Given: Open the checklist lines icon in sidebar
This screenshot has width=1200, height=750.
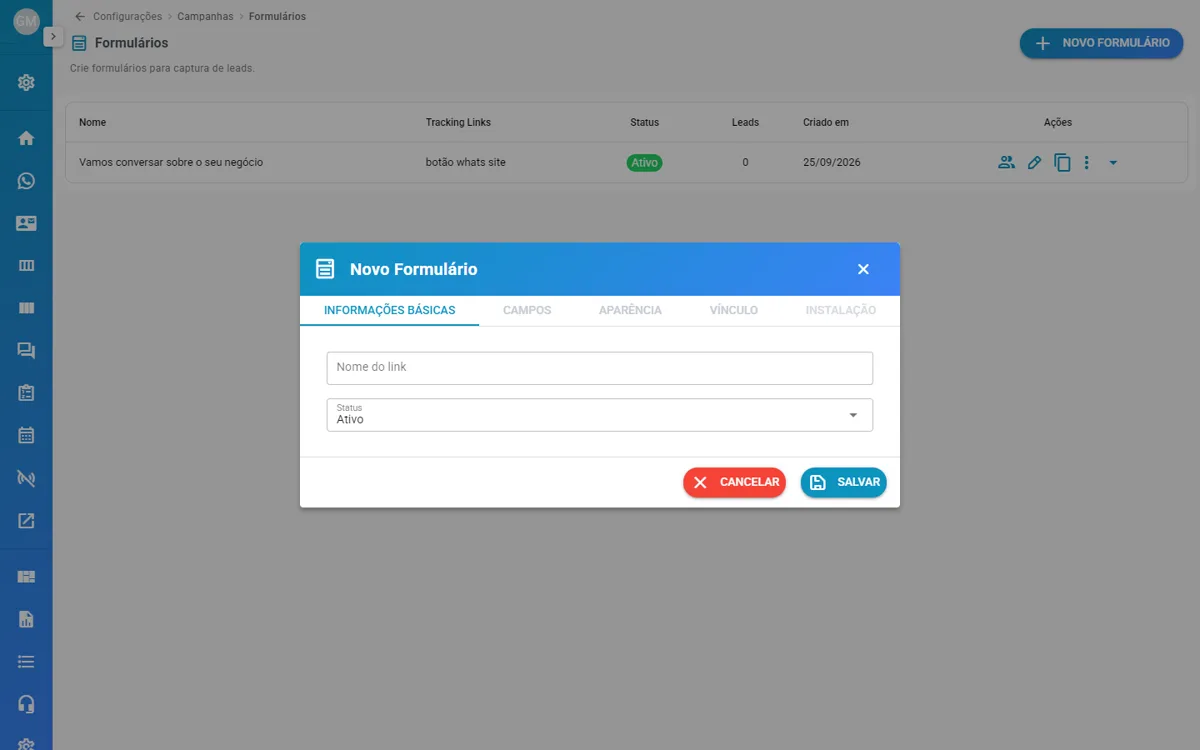Looking at the screenshot, I should pyautogui.click(x=26, y=661).
